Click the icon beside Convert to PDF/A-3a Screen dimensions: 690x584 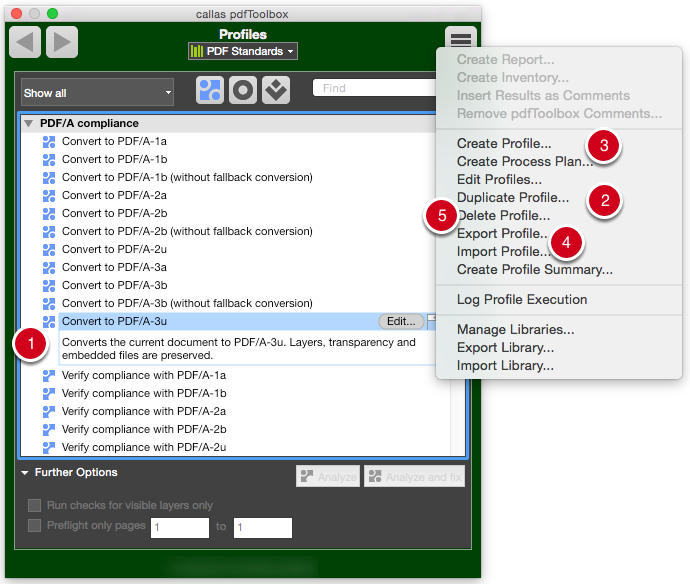[49, 268]
